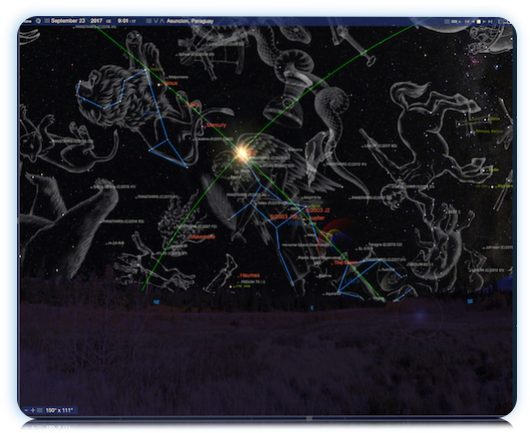Viewport: 530px width, 433px height.
Task: Zoom in with the plus button
Action: pos(33,410)
